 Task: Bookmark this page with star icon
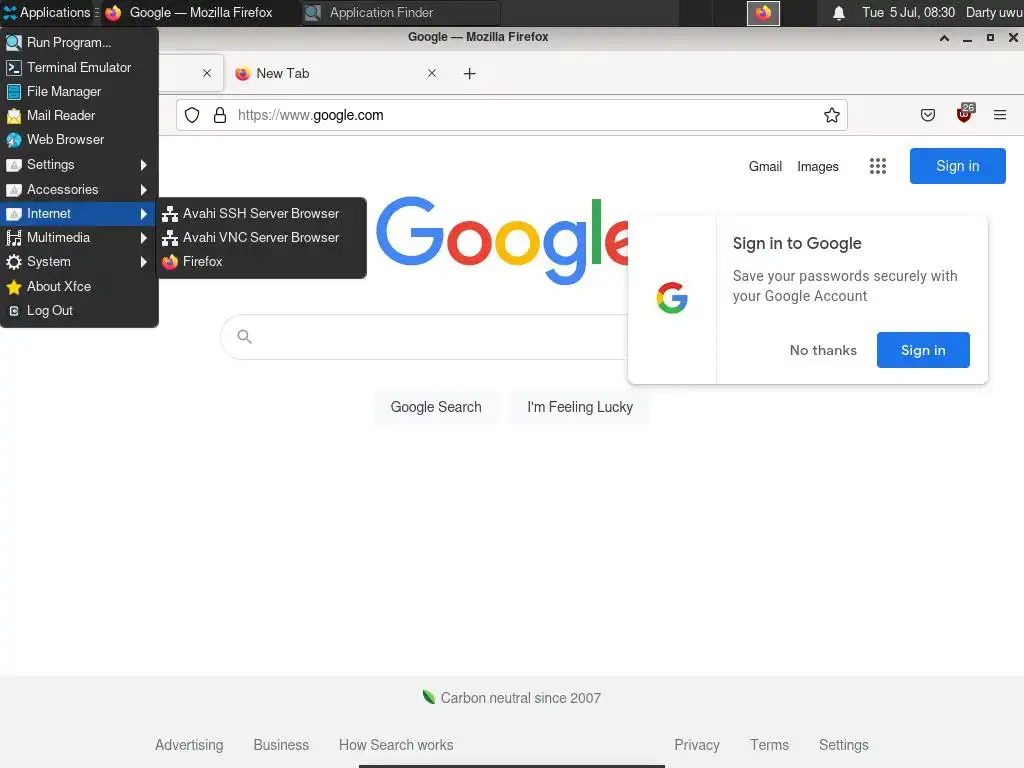click(x=831, y=116)
